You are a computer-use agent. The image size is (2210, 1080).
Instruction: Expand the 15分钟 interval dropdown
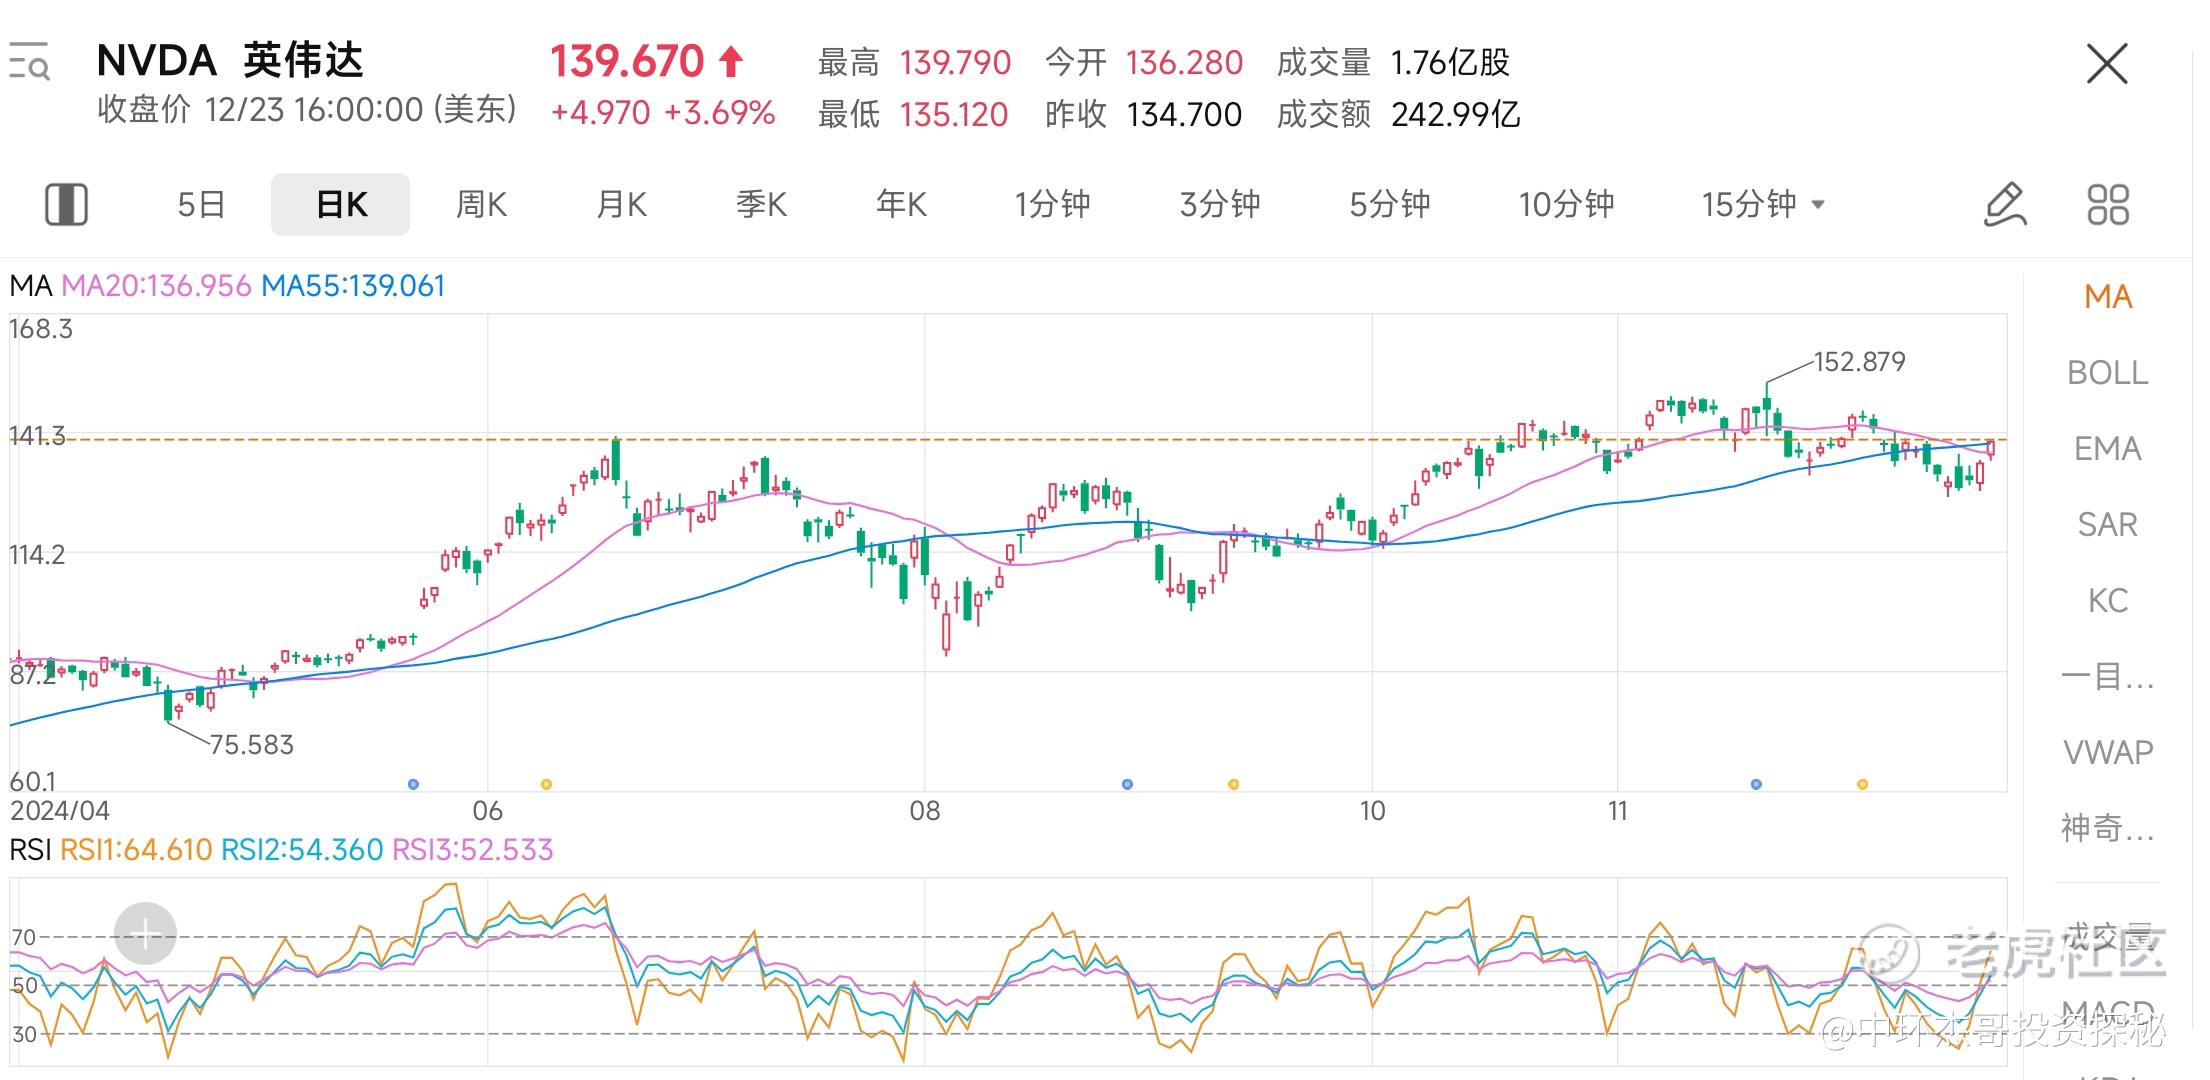point(1764,204)
